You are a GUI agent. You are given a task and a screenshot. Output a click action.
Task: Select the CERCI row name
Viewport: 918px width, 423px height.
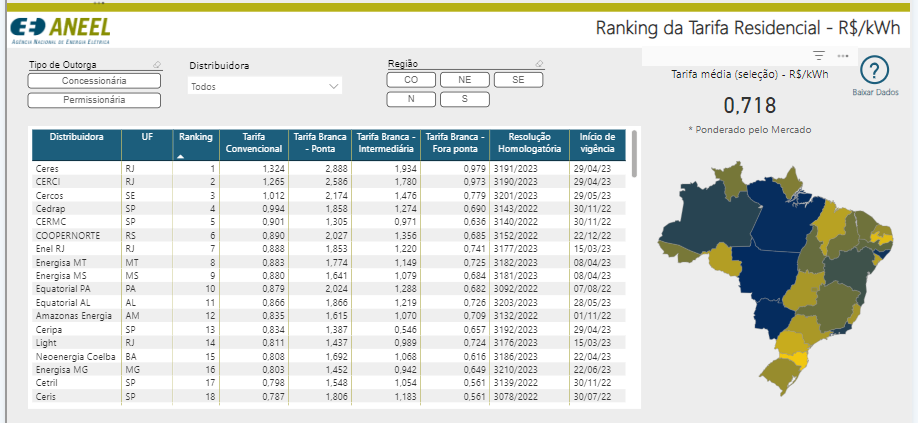tap(48, 182)
